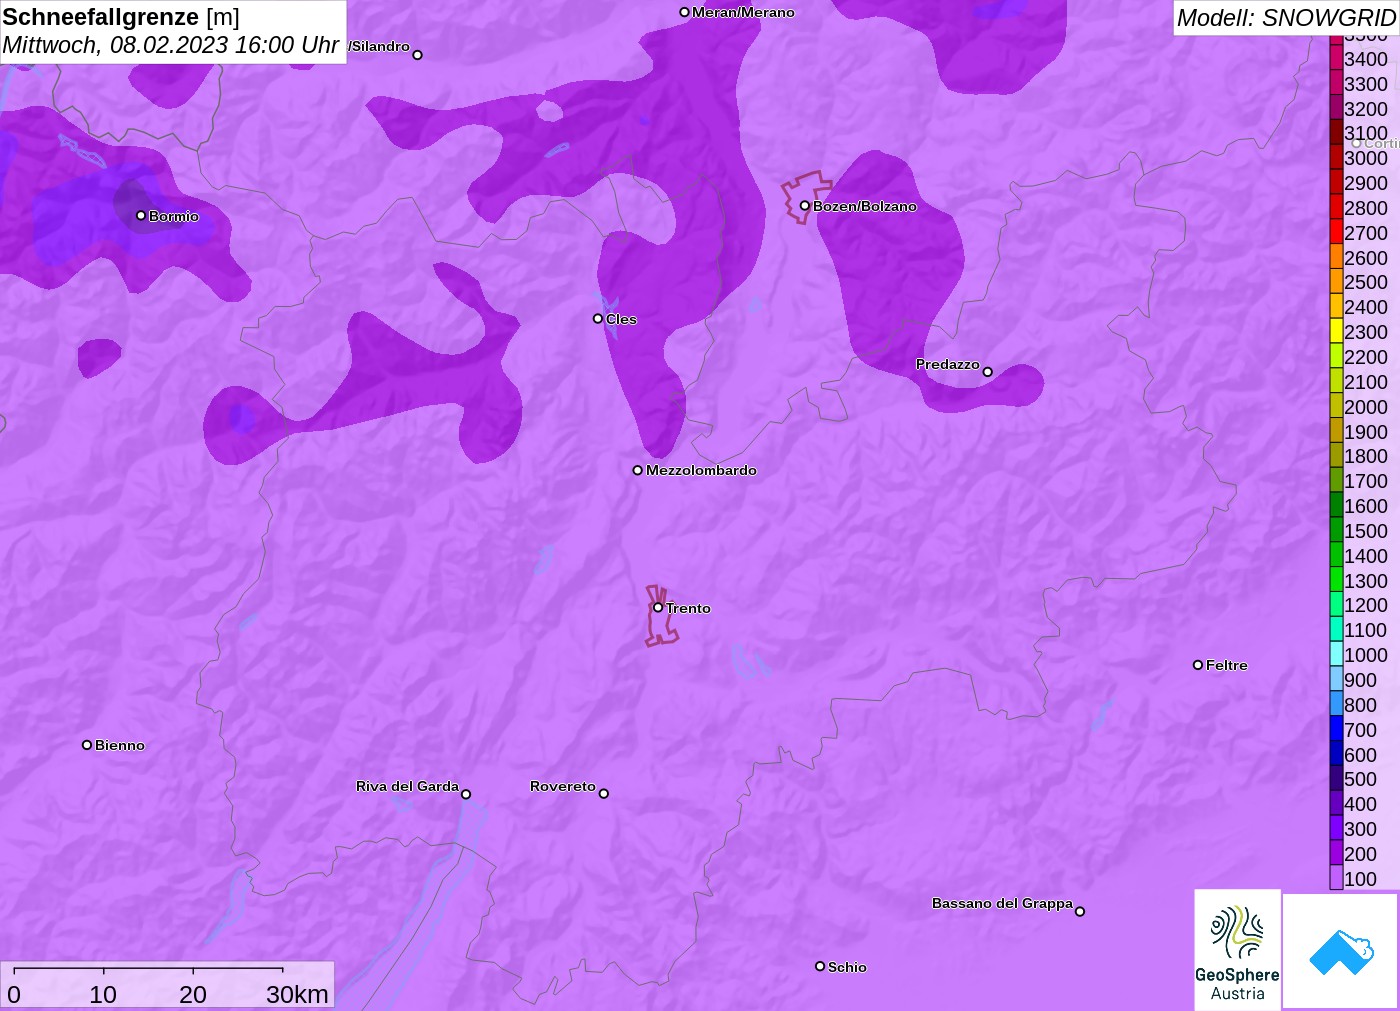Click the 20 scale bar tick label
This screenshot has width=1400, height=1011.
point(193,994)
